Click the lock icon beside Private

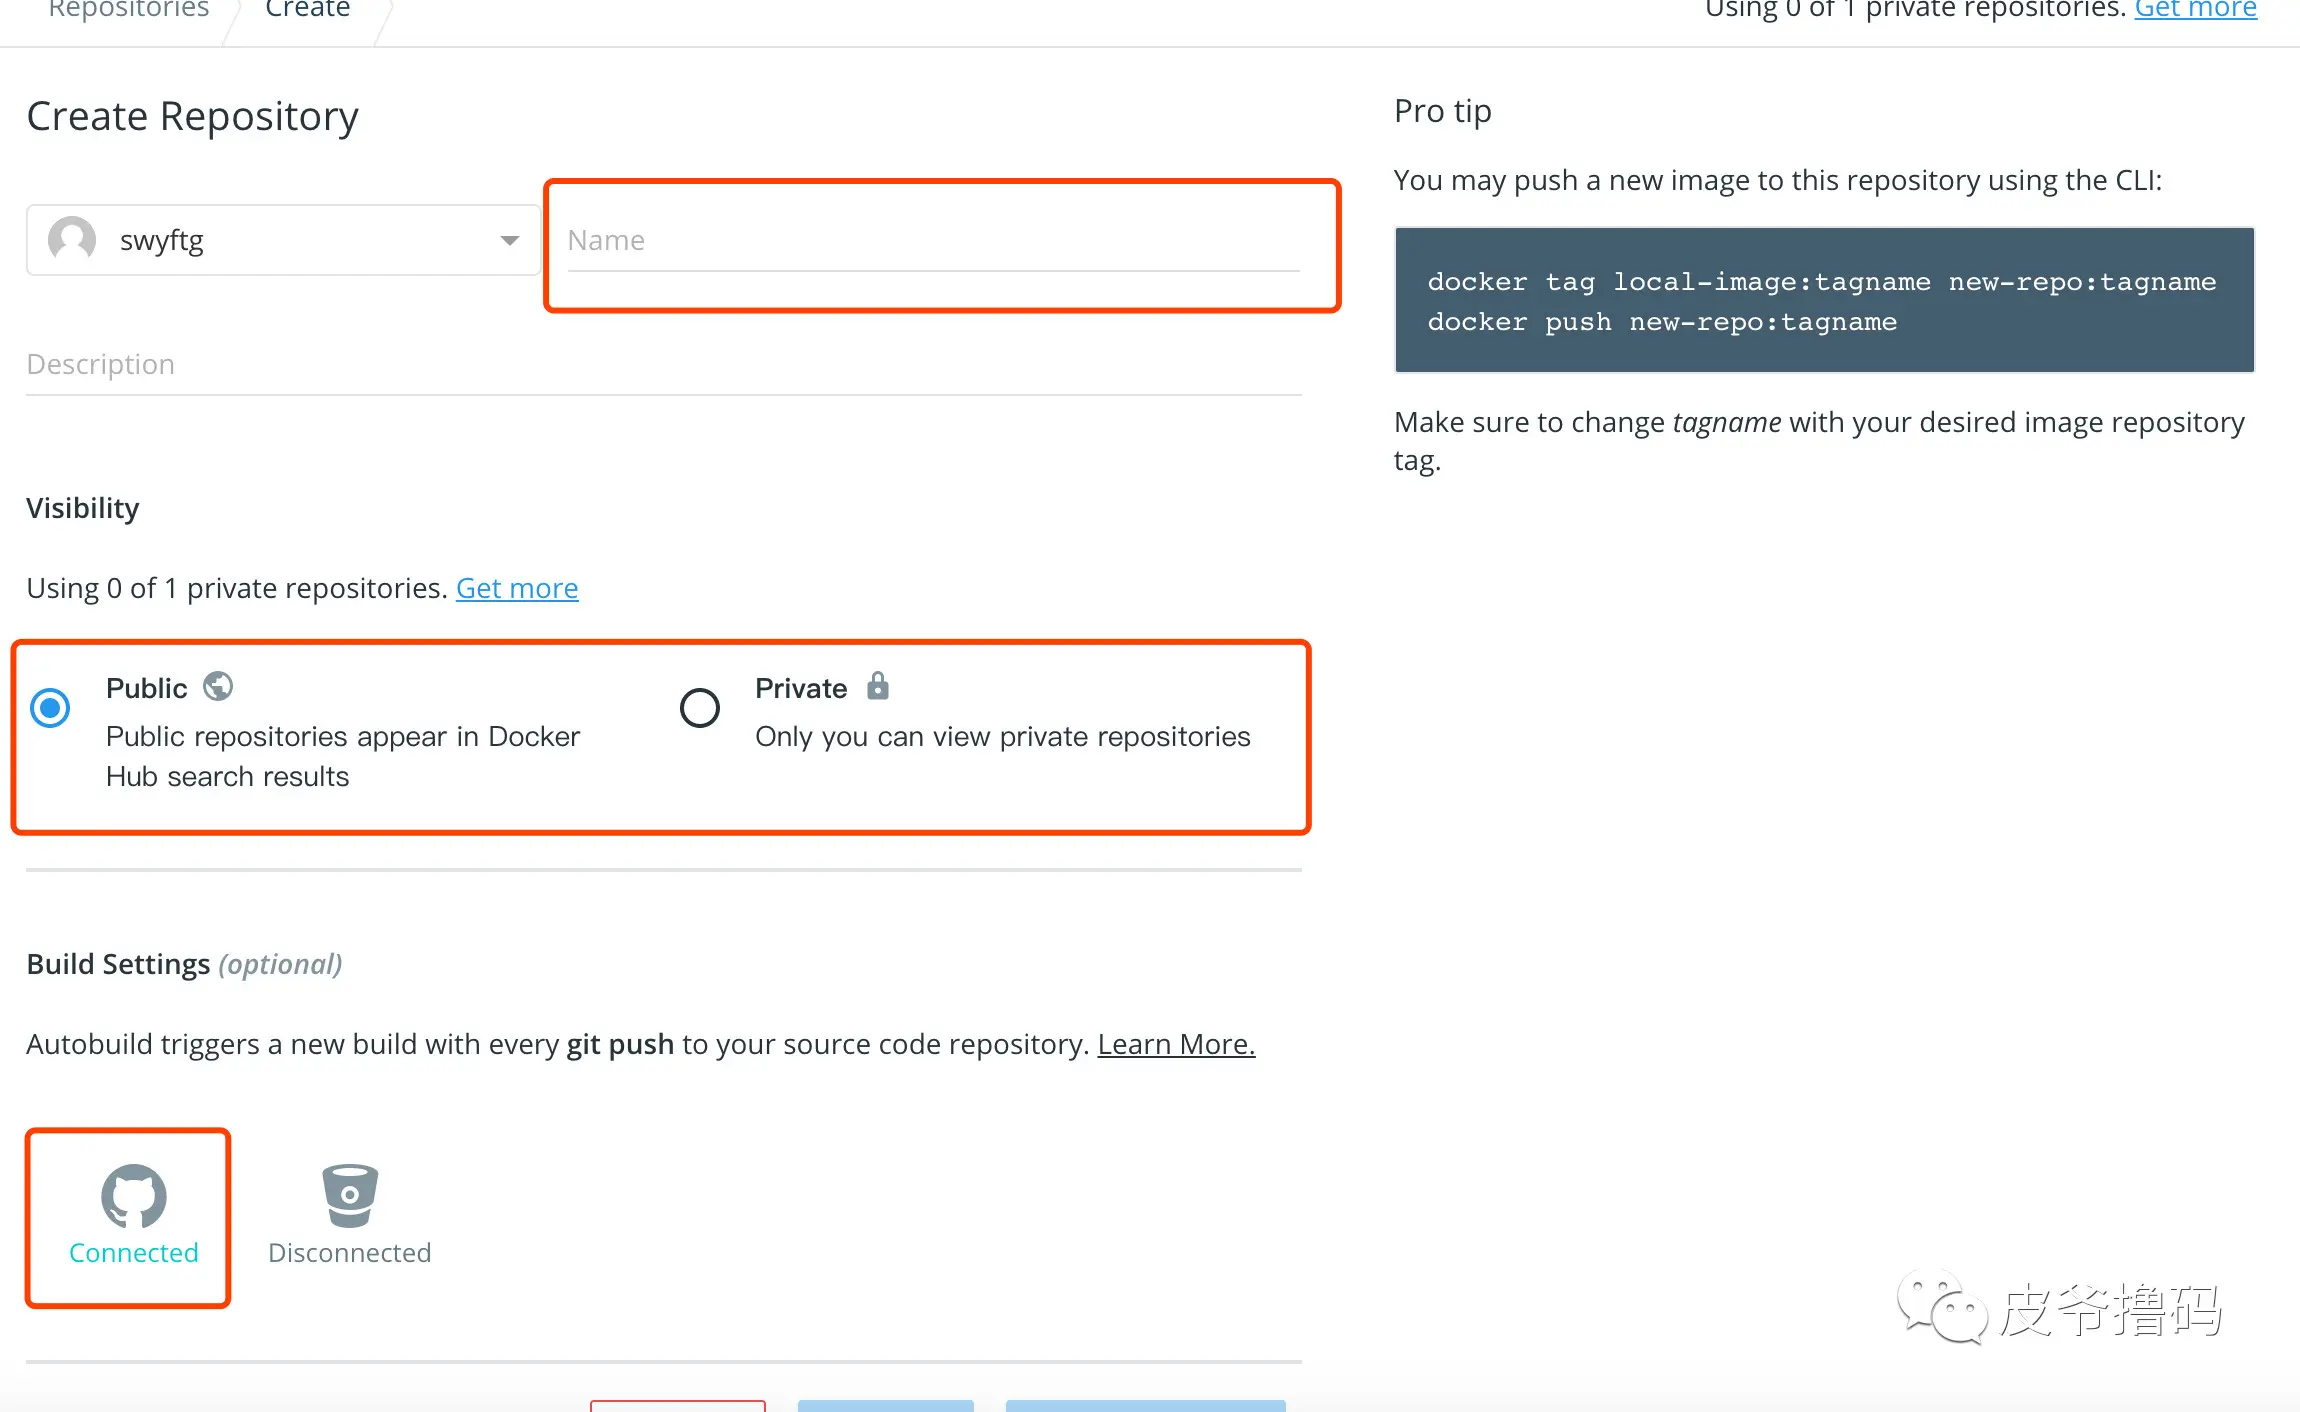click(x=877, y=687)
